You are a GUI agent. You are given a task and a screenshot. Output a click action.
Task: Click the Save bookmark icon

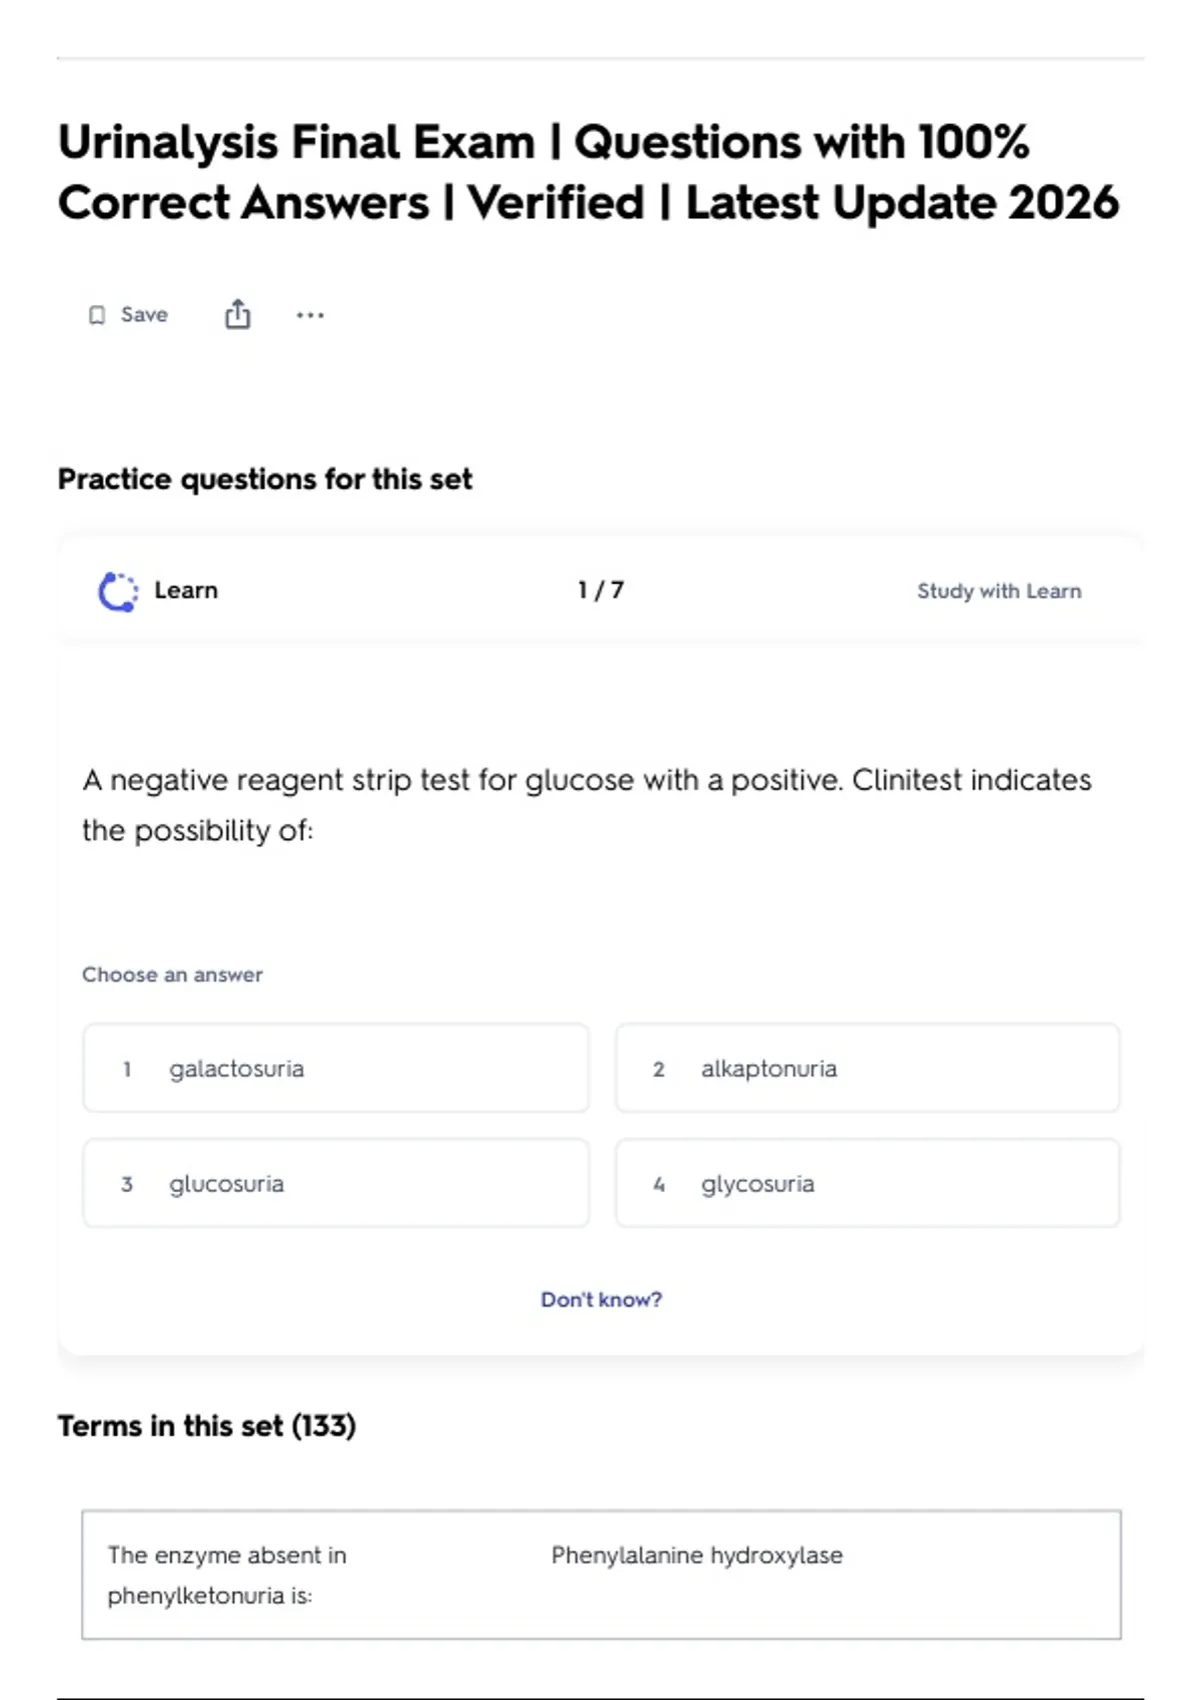pyautogui.click(x=97, y=316)
